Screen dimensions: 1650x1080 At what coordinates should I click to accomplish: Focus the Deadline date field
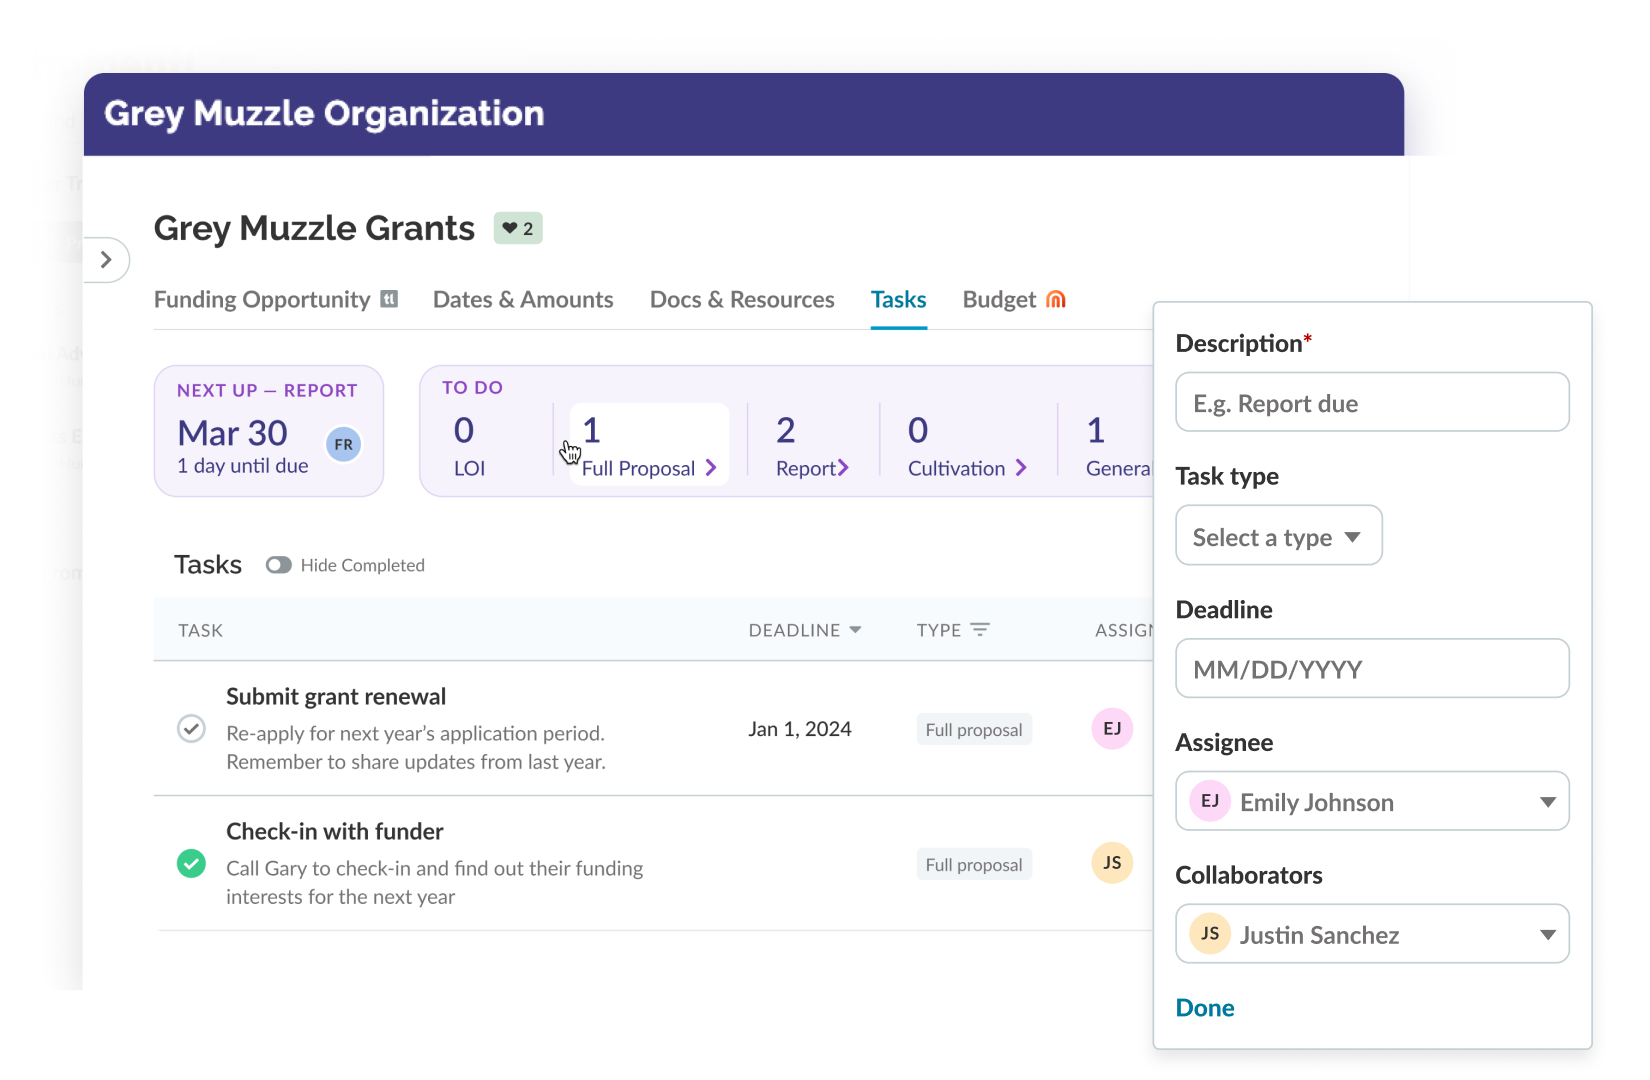coord(1372,668)
